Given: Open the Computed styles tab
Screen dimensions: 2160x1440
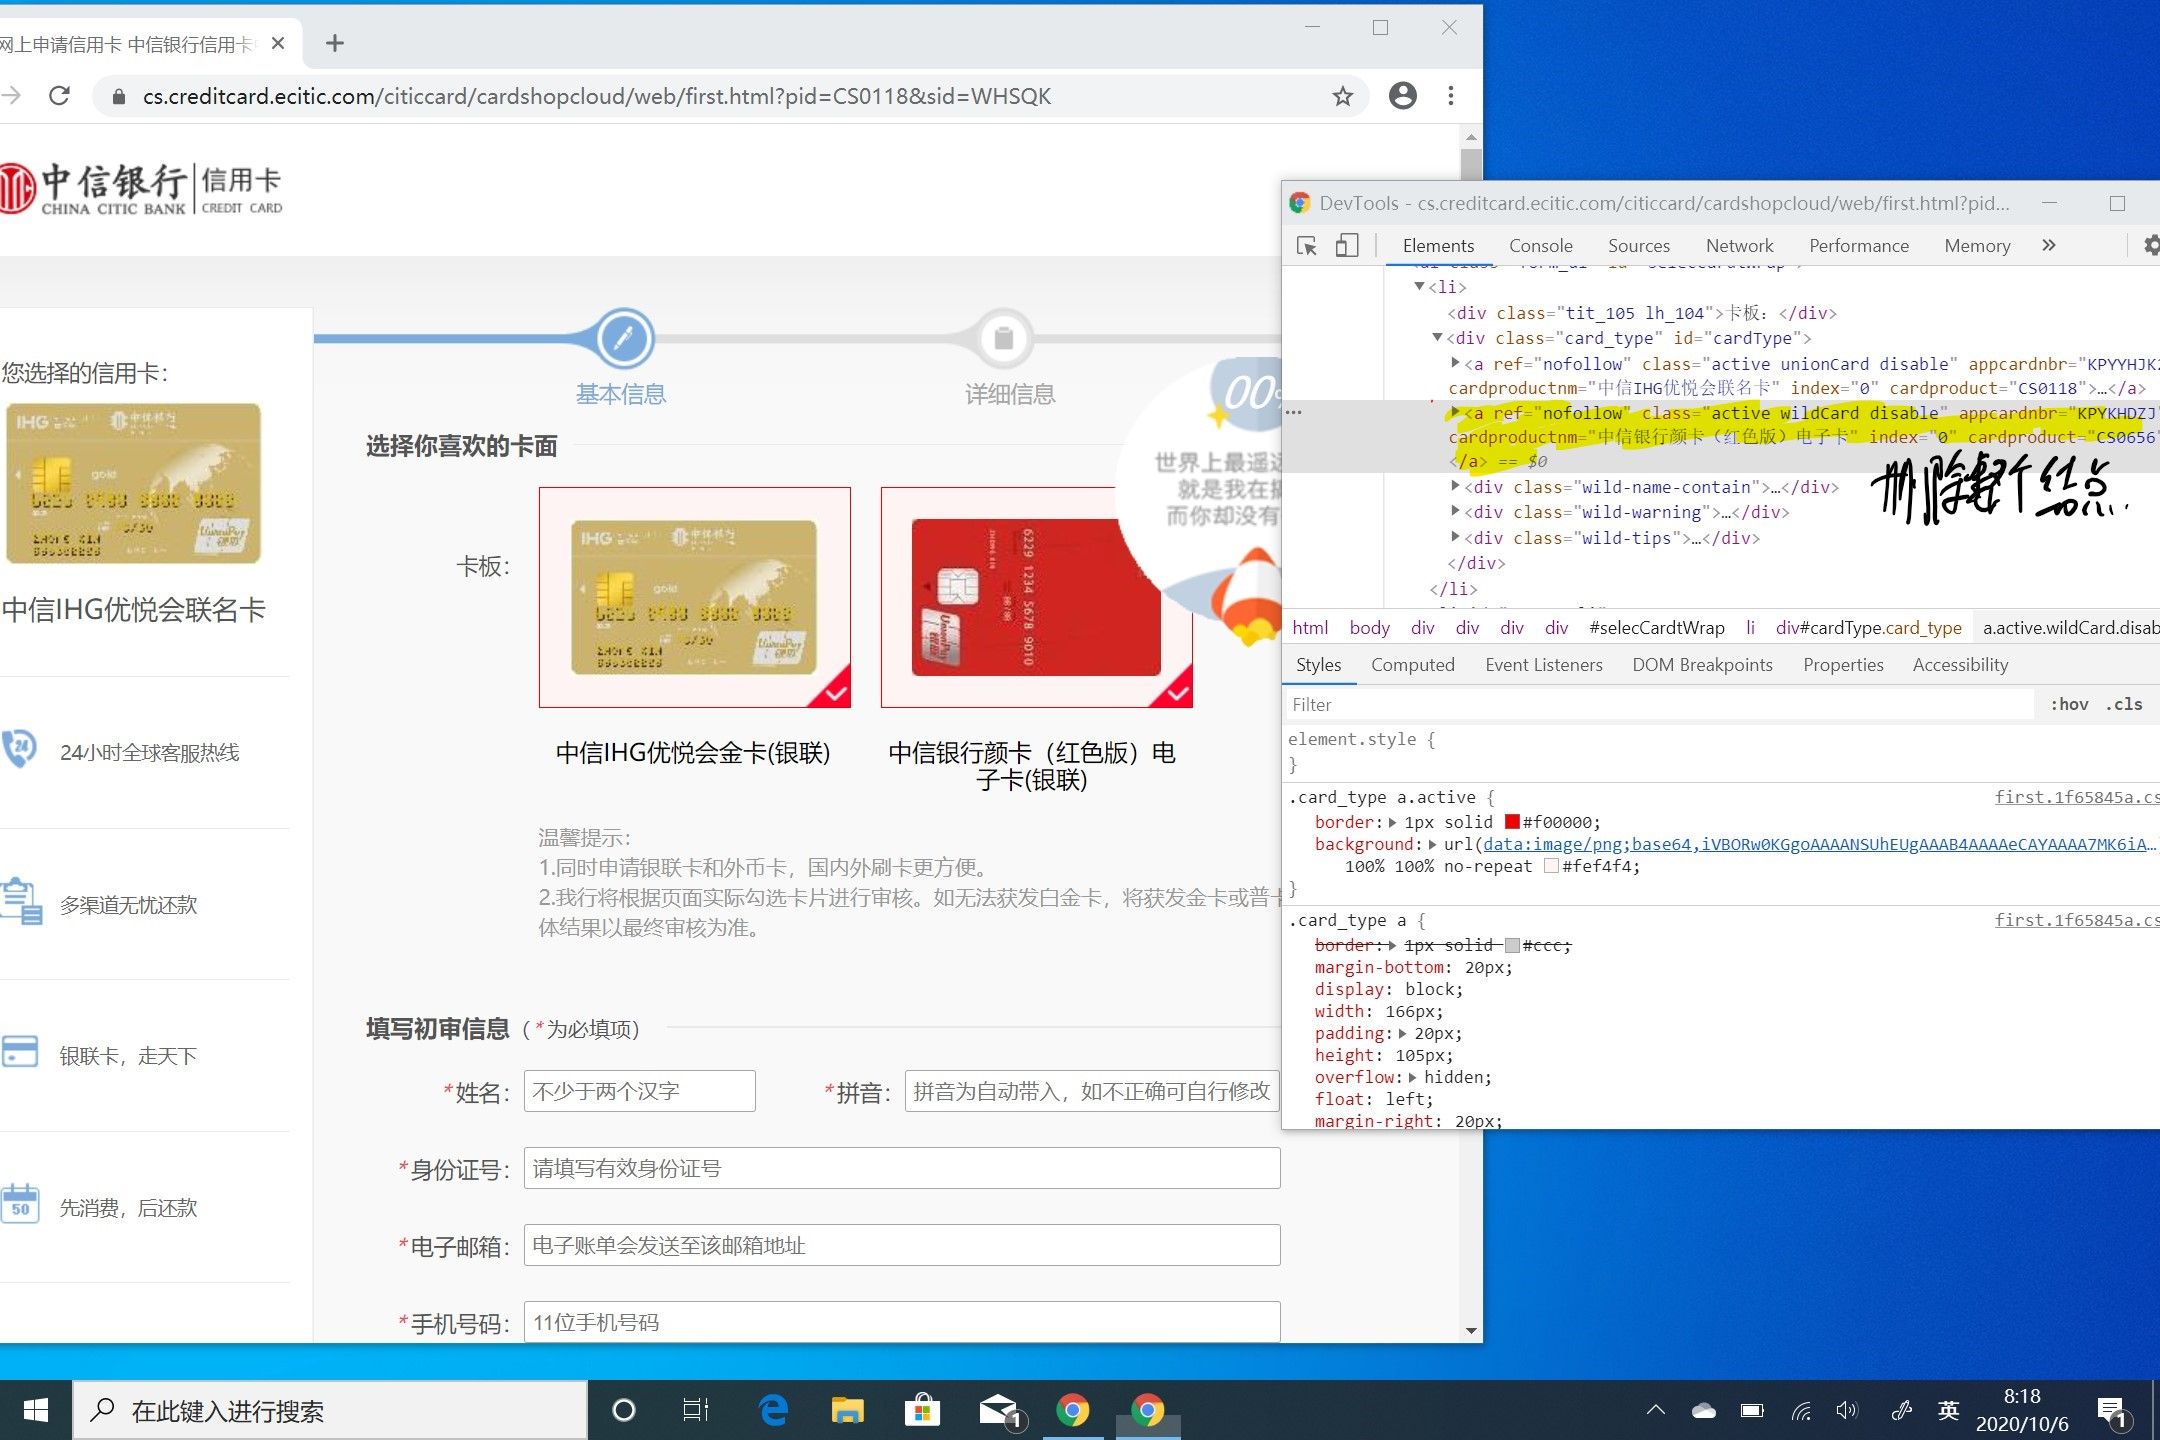Looking at the screenshot, I should (x=1412, y=665).
